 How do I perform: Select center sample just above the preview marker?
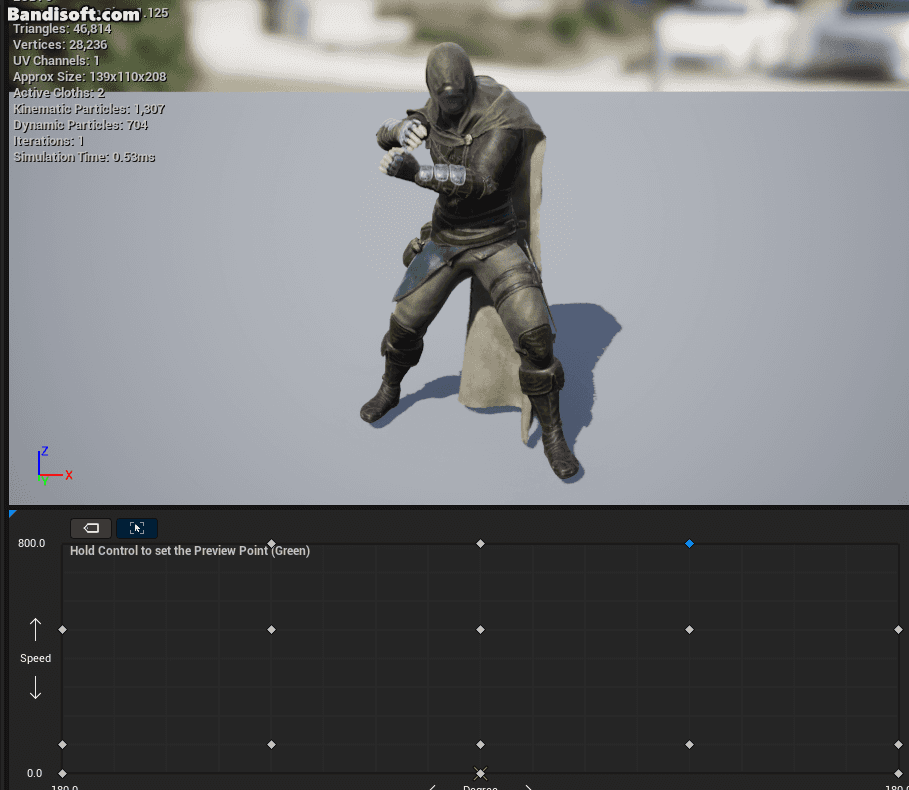click(x=480, y=745)
